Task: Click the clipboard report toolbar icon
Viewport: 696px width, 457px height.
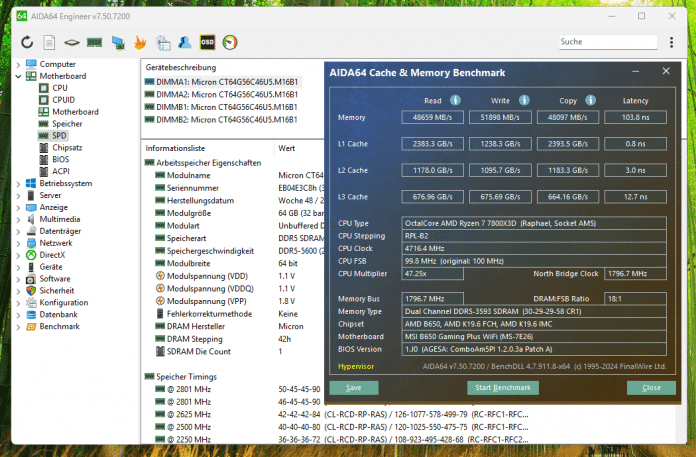Action: (163, 43)
